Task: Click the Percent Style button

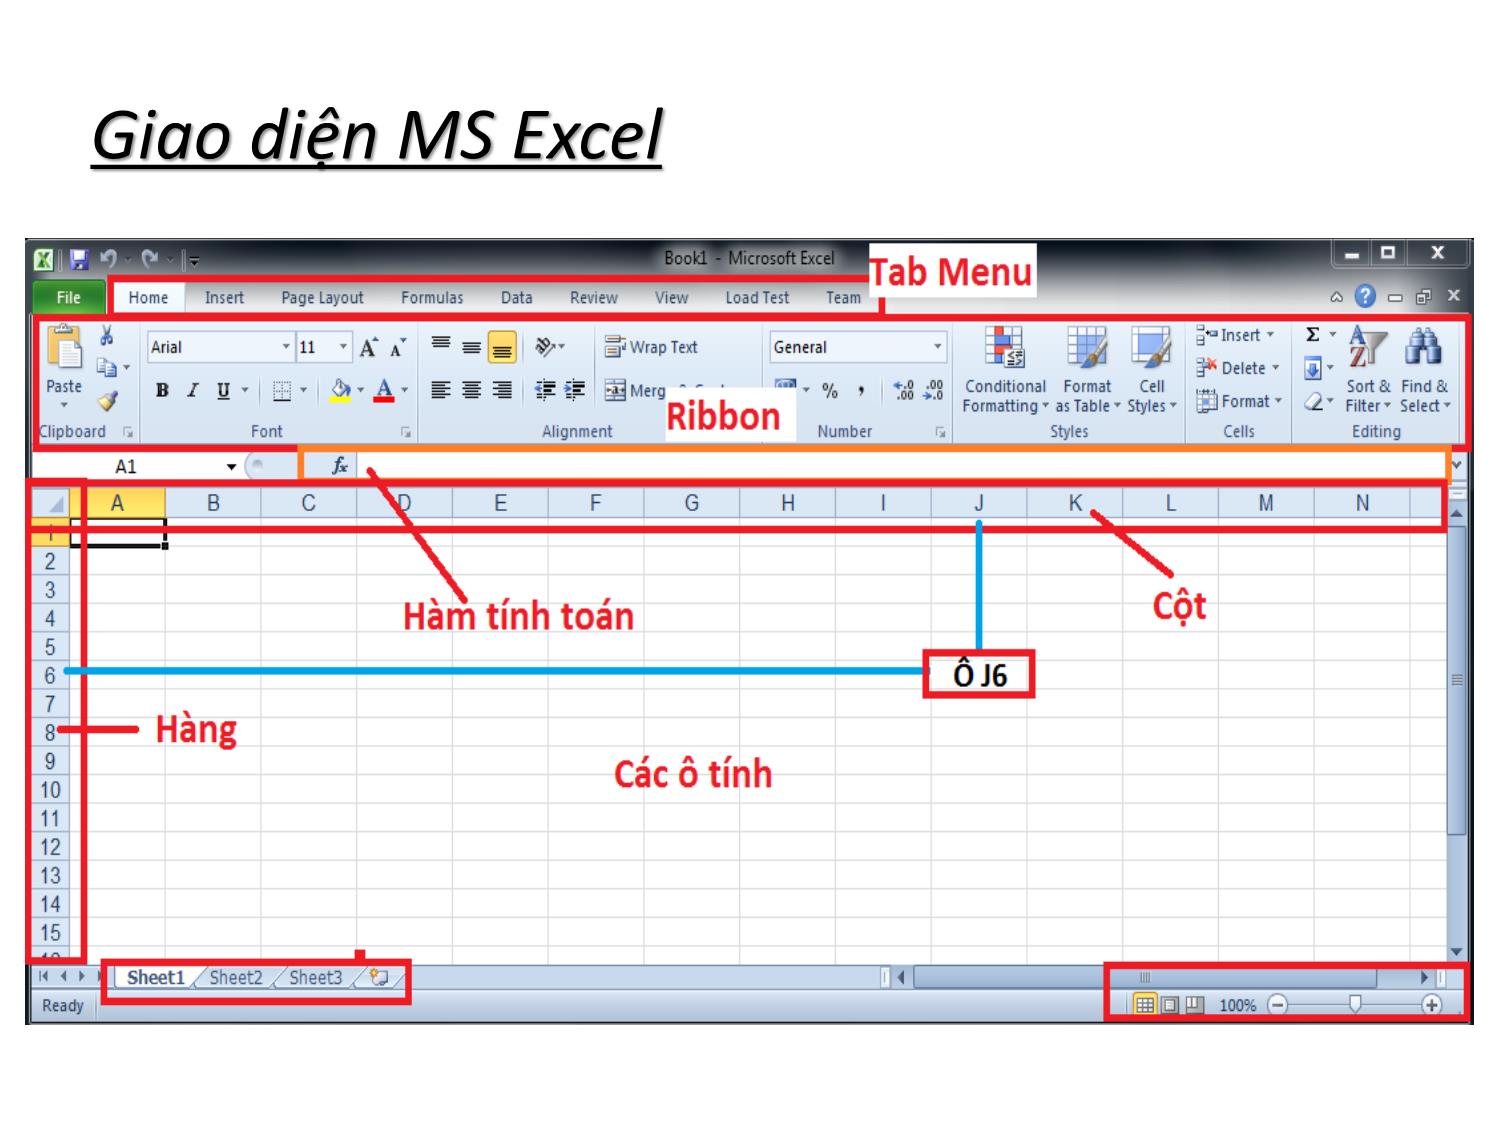Action: (x=830, y=390)
